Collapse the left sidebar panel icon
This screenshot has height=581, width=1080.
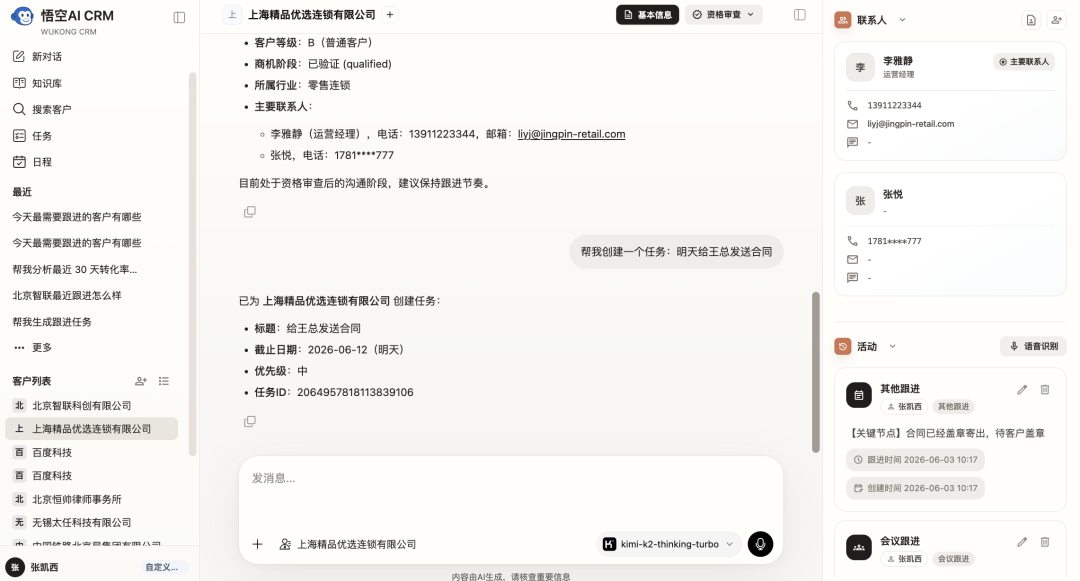coord(179,17)
